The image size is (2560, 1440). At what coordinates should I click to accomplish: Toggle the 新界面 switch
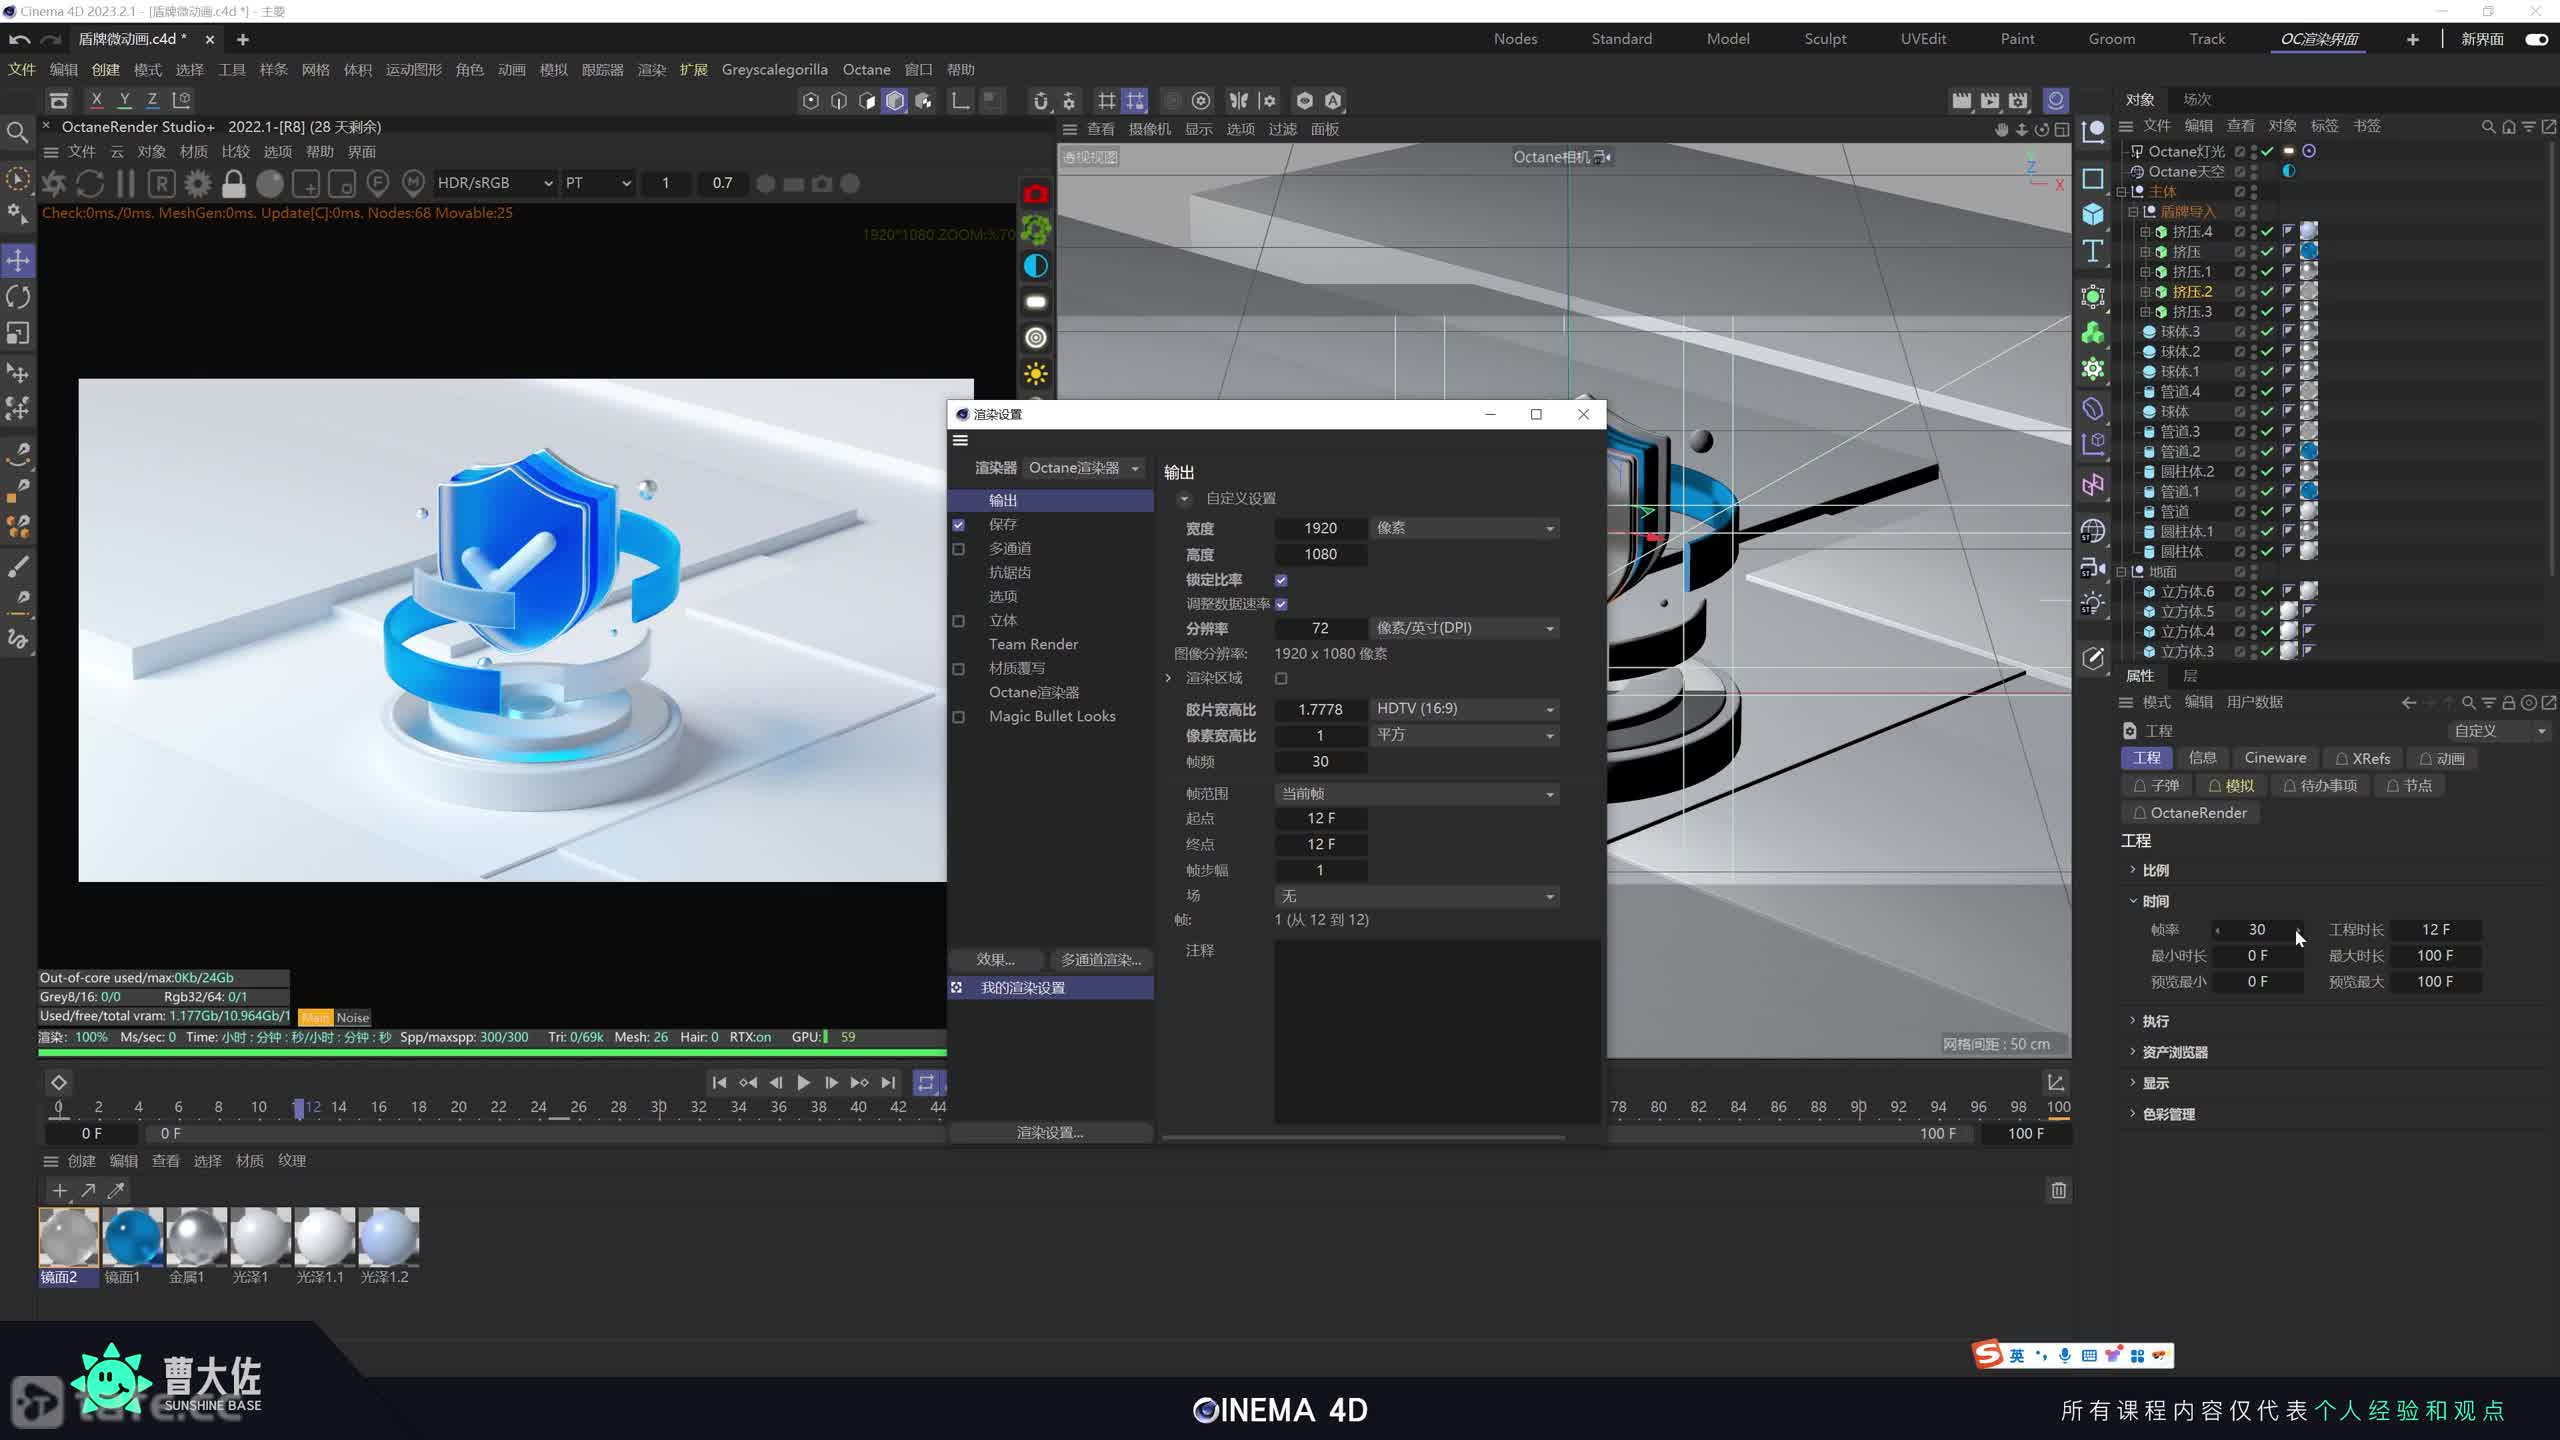[2536, 39]
